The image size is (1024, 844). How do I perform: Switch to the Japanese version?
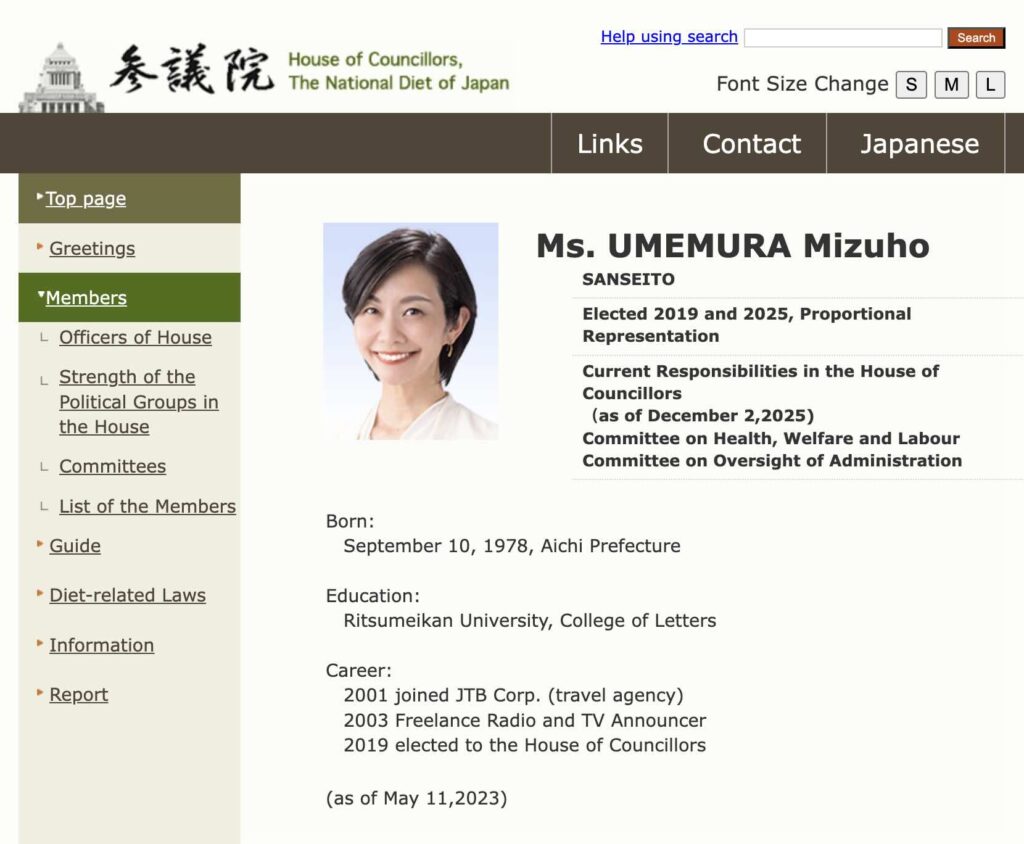coord(919,144)
